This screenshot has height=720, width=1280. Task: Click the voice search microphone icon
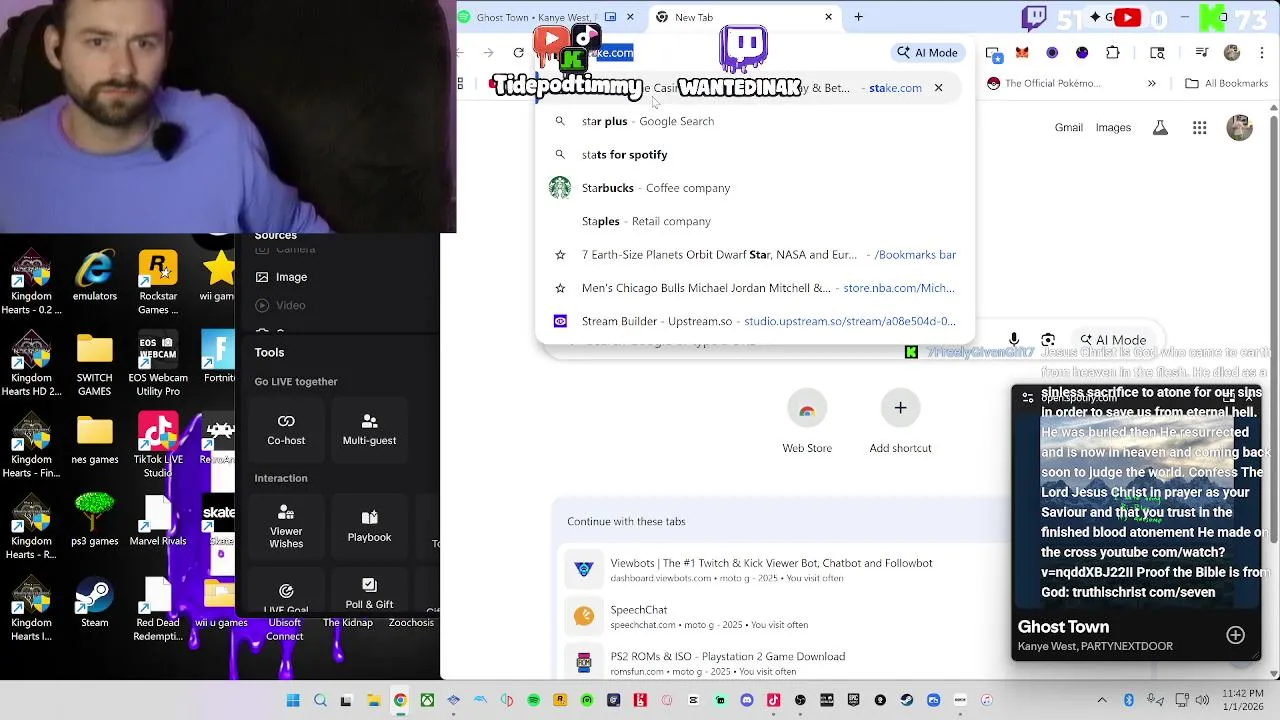point(1014,340)
